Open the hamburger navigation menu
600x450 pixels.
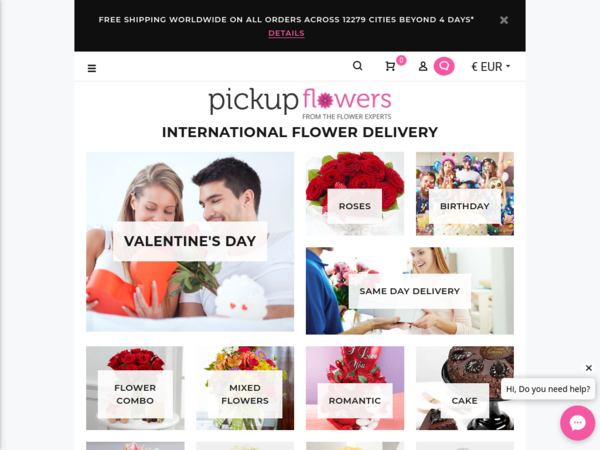(x=92, y=68)
